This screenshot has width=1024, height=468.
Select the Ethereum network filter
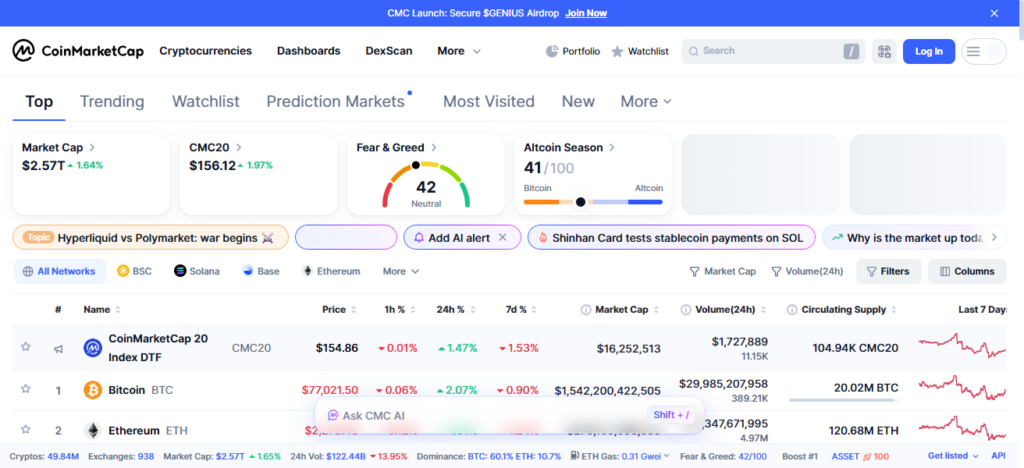(331, 271)
